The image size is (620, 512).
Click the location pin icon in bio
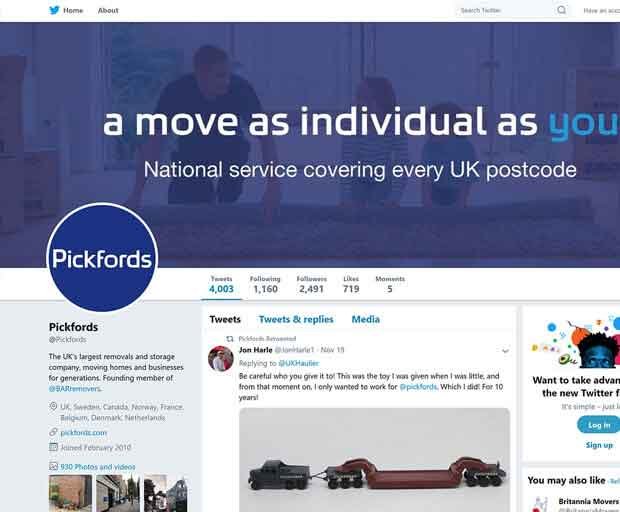[x=53, y=406]
